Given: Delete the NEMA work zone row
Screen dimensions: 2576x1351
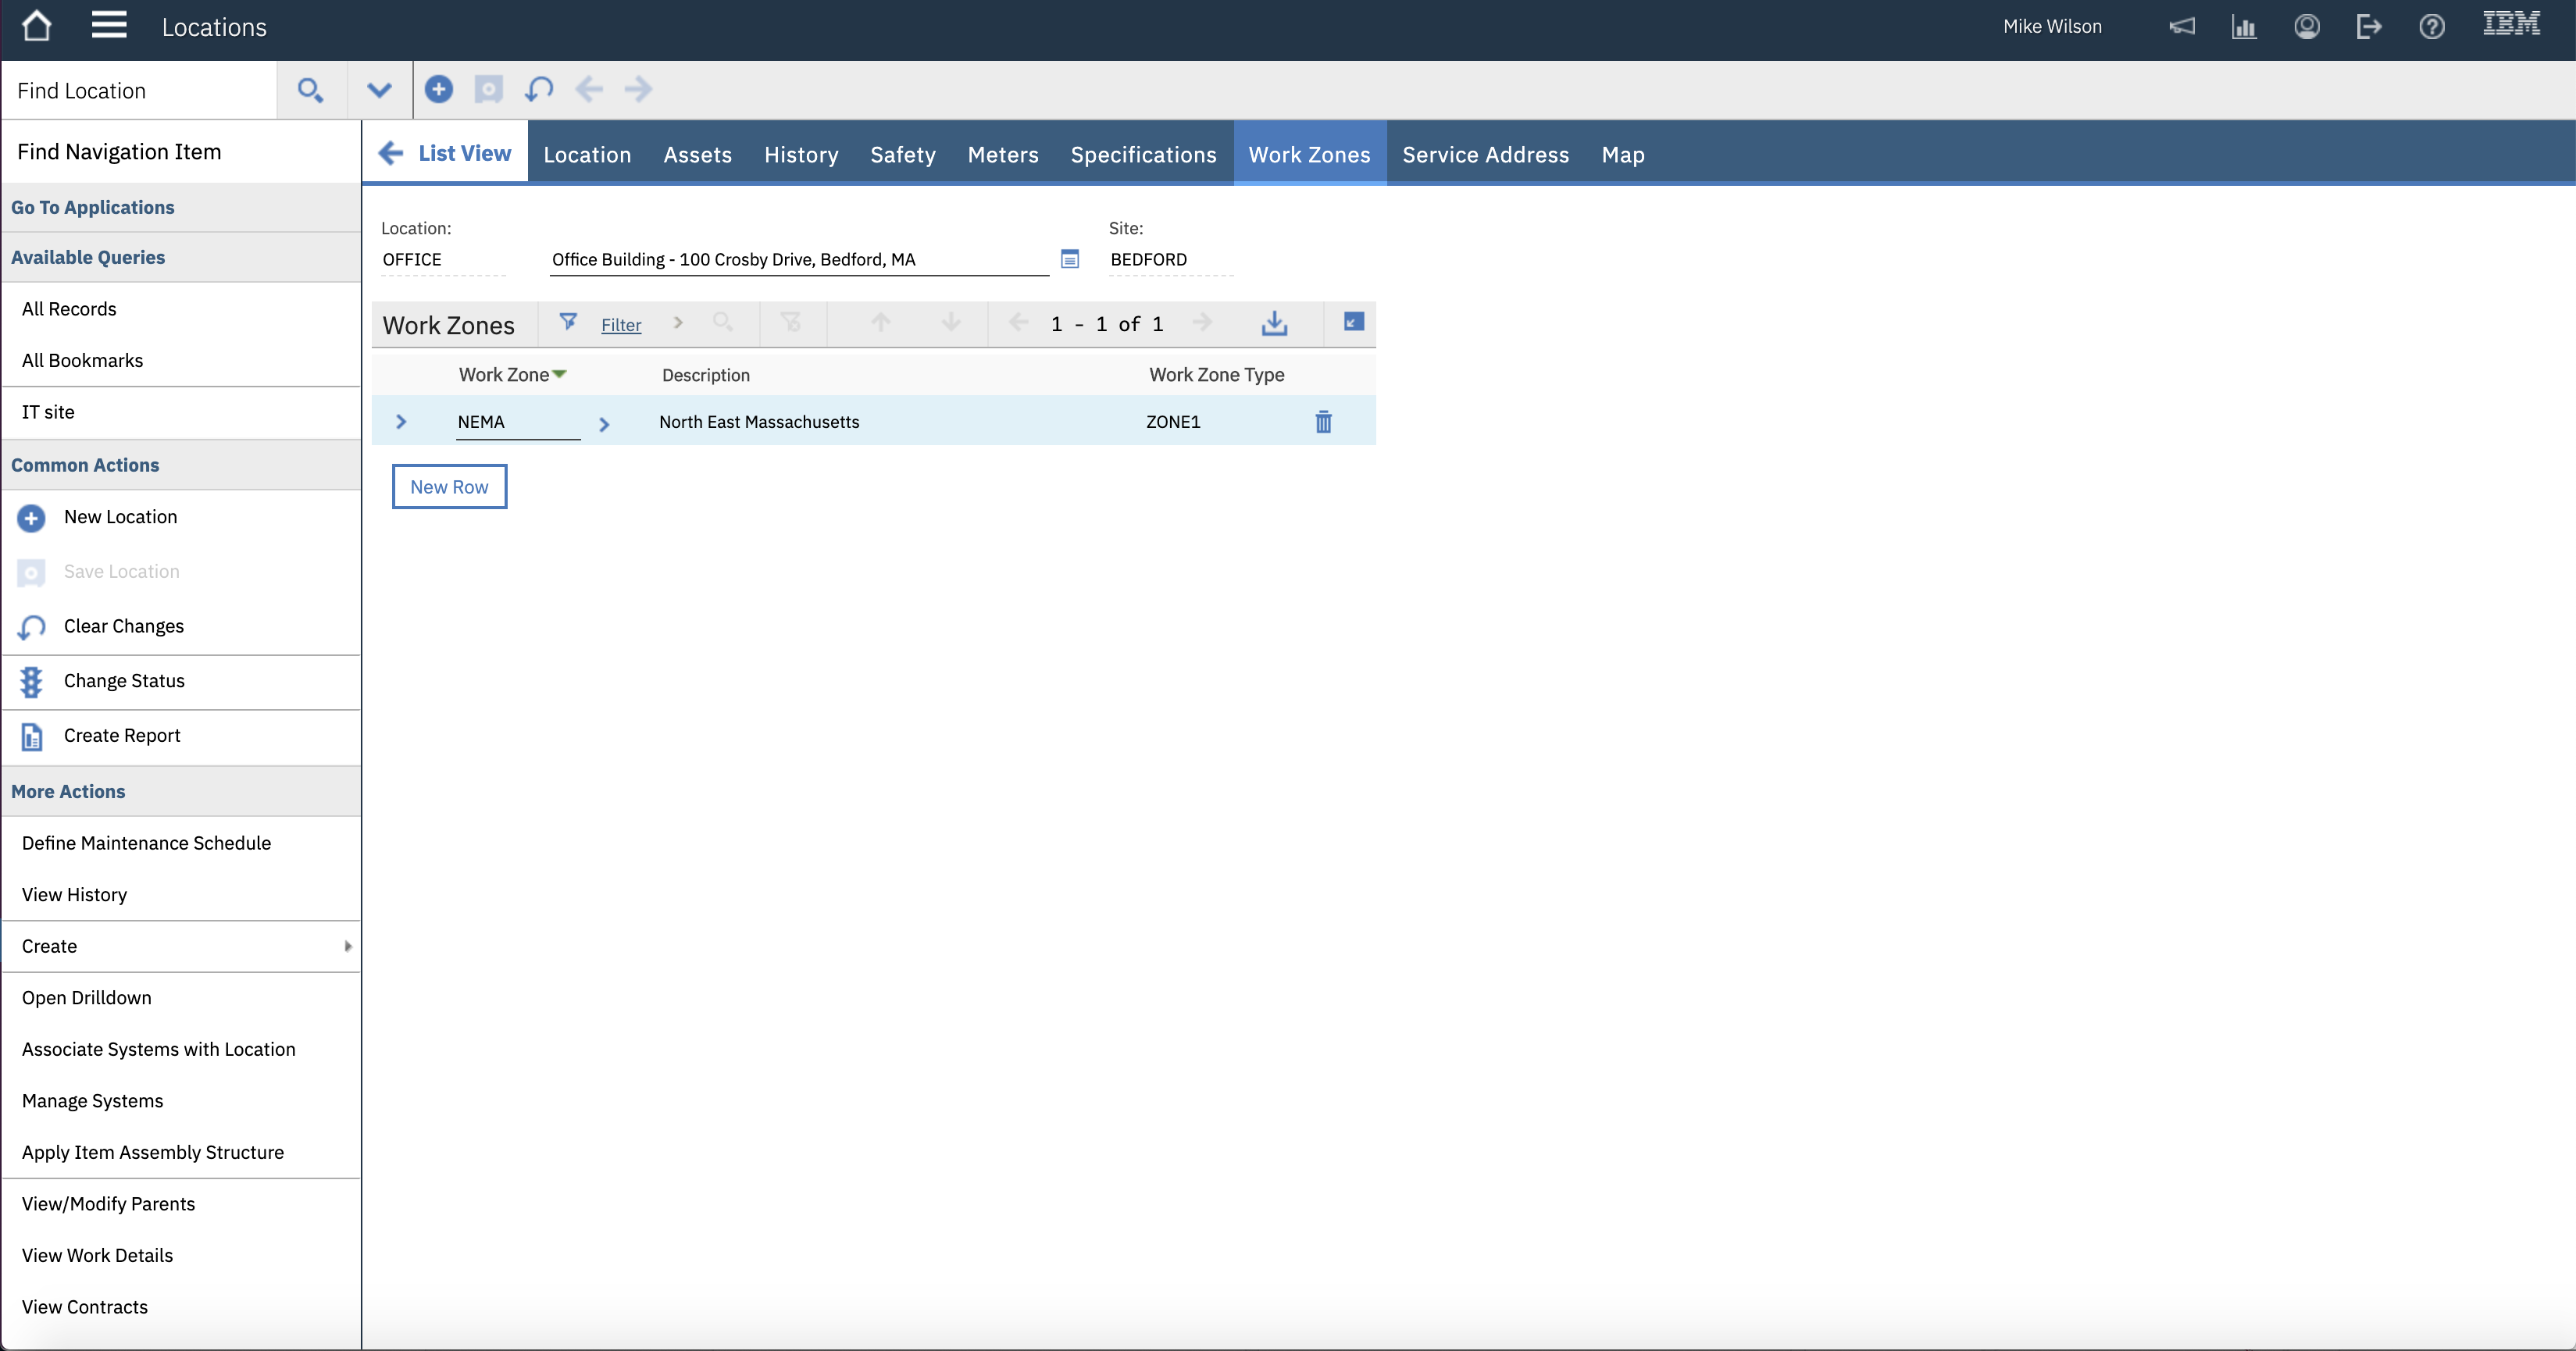Looking at the screenshot, I should tap(1323, 422).
